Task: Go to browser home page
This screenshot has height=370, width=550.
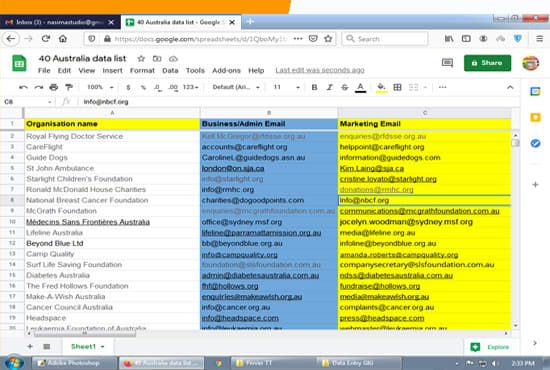Action: click(x=63, y=39)
